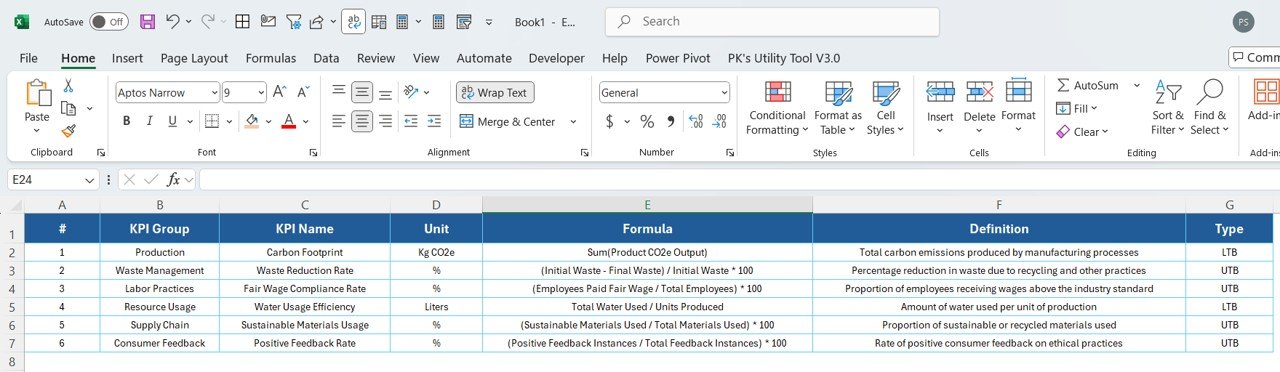The height and width of the screenshot is (372, 1280).
Task: Expand Conditional Formatting menu
Action: tap(778, 108)
